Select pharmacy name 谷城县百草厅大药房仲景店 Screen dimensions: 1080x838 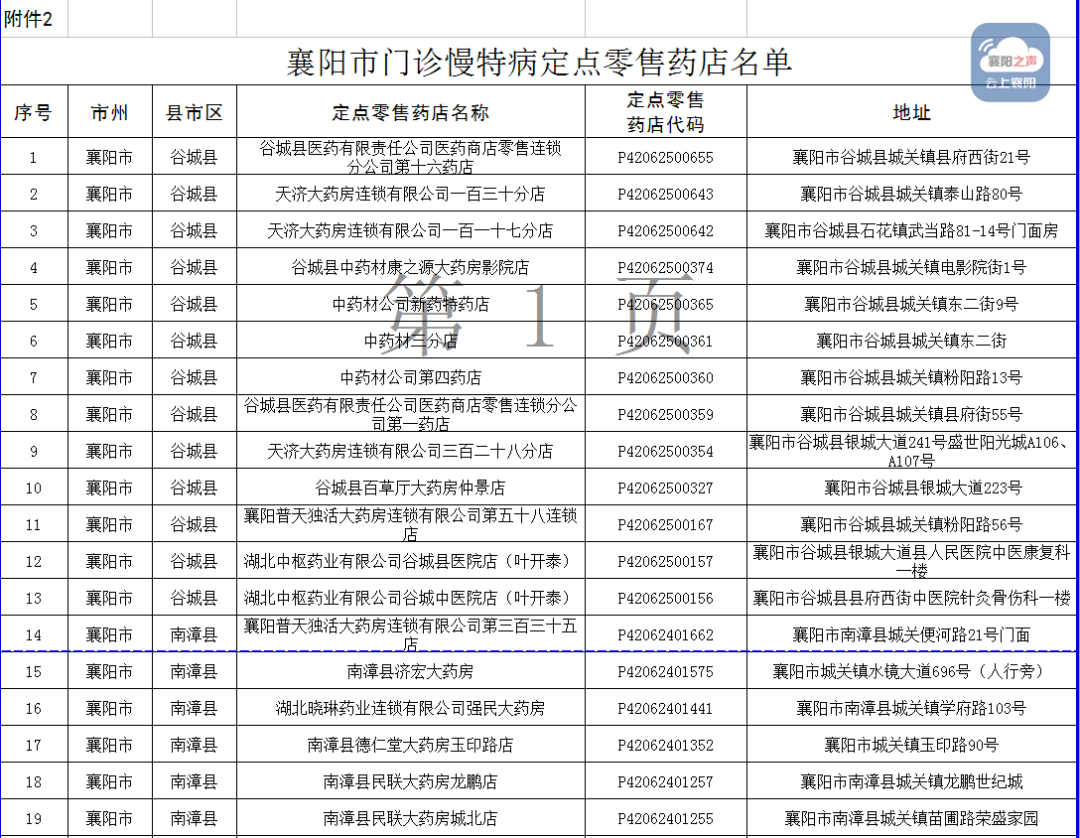coord(411,488)
